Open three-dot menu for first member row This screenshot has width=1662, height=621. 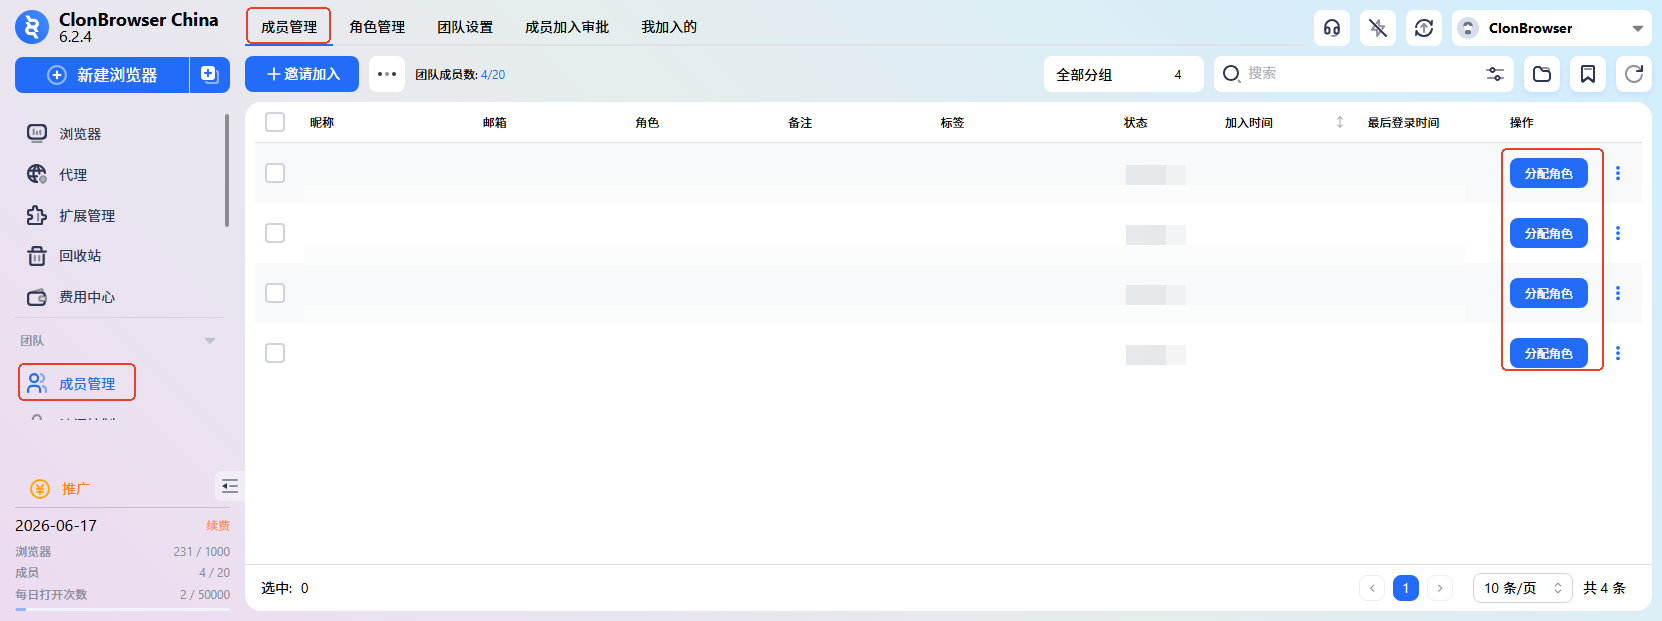click(x=1617, y=173)
